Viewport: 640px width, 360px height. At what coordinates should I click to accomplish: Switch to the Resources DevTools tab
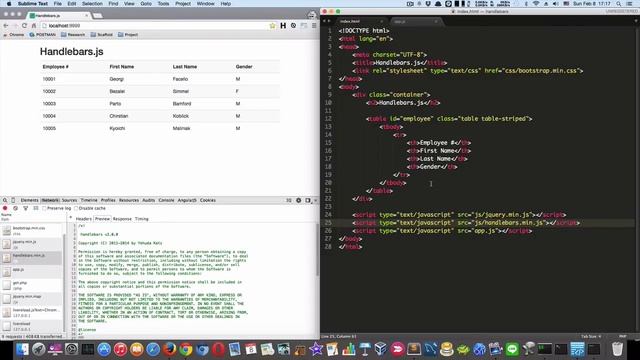(x=129, y=200)
